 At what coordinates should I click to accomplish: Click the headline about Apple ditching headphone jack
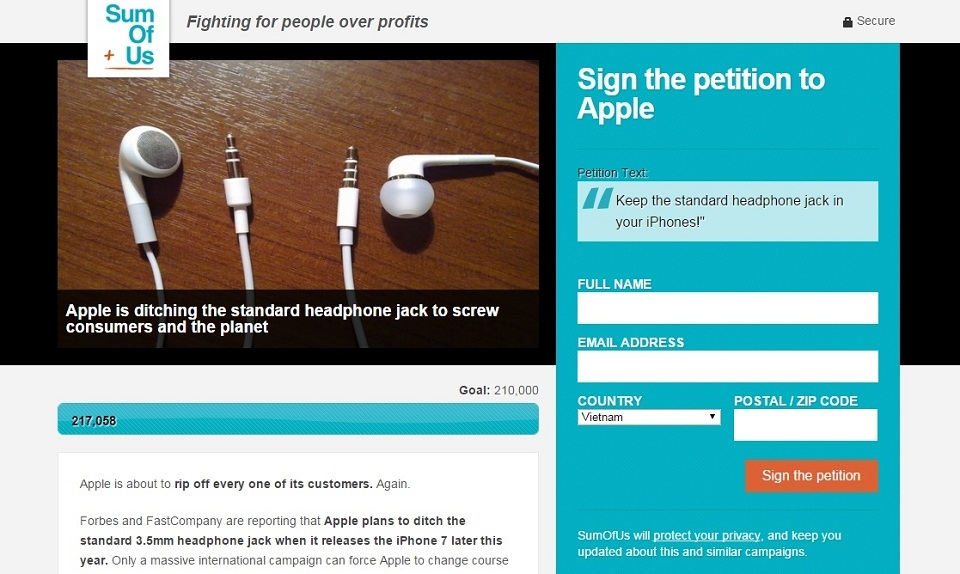pos(282,318)
